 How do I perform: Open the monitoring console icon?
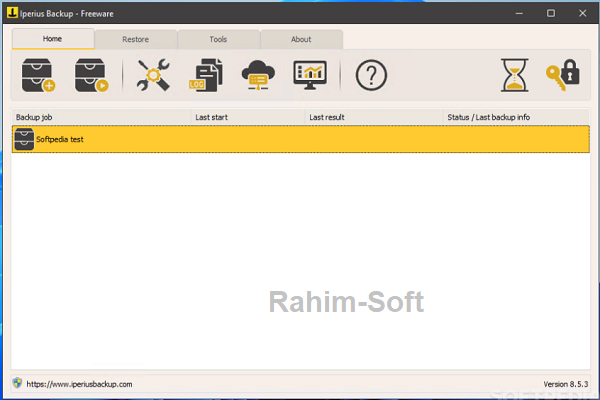pyautogui.click(x=310, y=75)
